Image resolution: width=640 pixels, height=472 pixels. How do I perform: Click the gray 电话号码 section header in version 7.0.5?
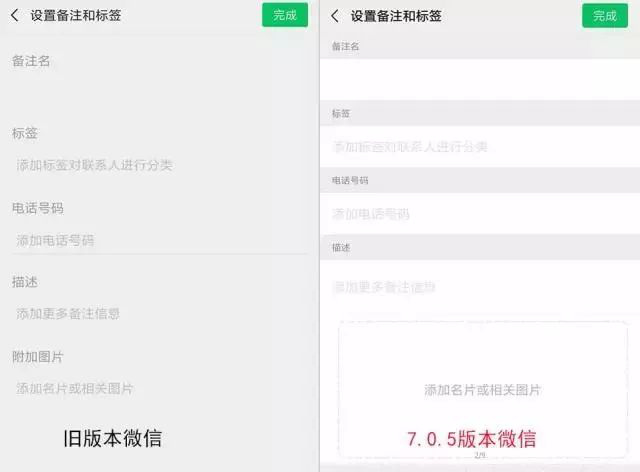[350, 181]
